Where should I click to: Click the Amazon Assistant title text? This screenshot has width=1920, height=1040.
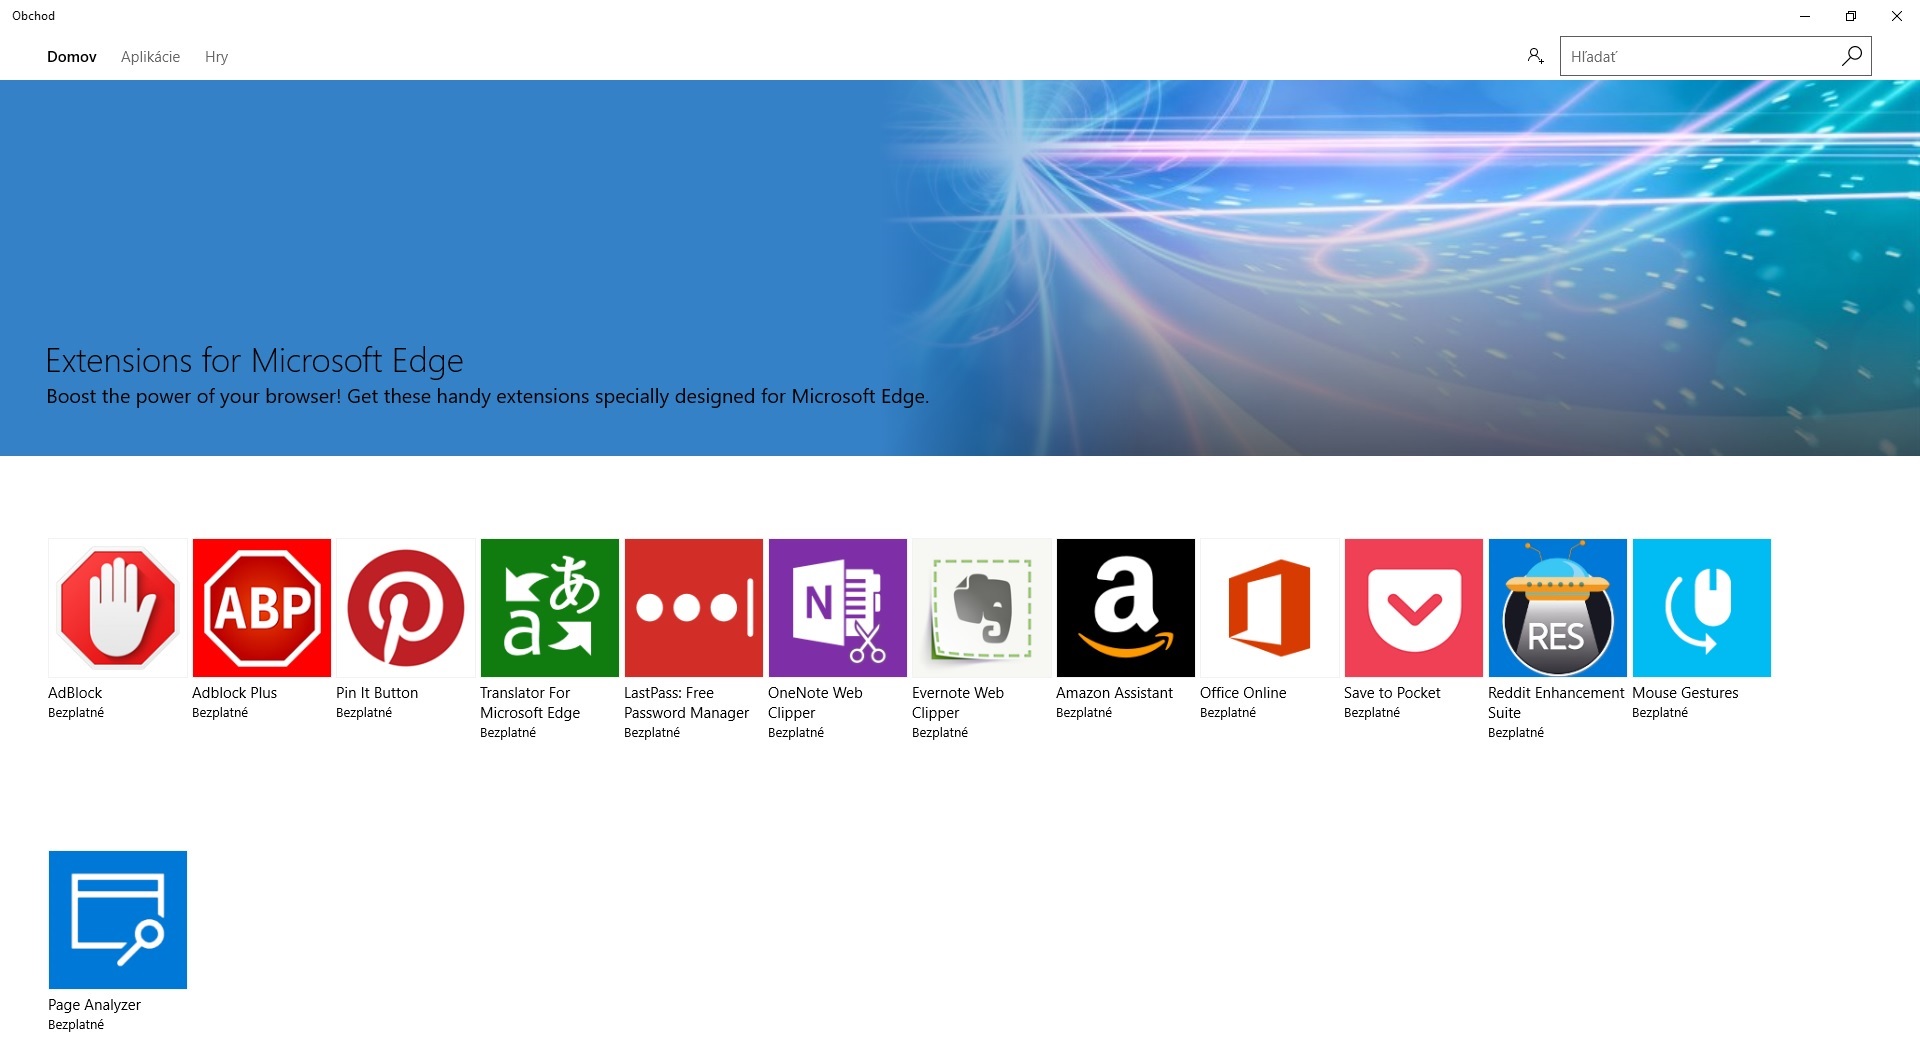click(1114, 693)
